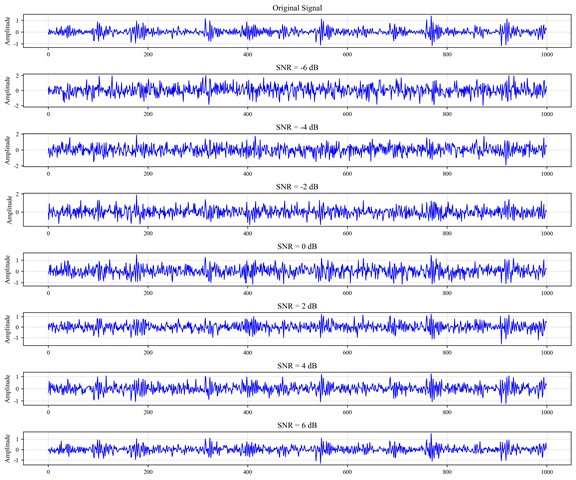The image size is (576, 480).
Task: Click x-axis tick 200 of SNR = 6 dB plot
Action: click(x=148, y=472)
